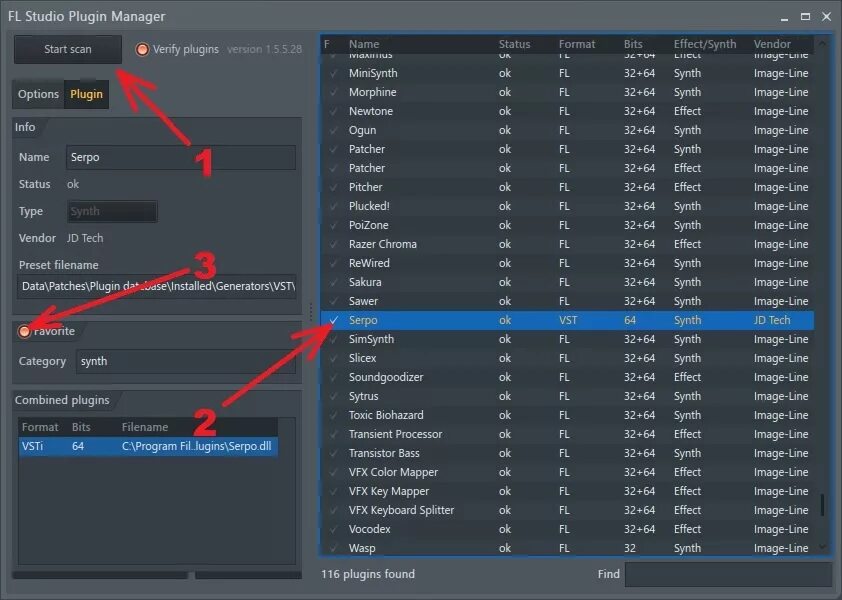Select the Slicex plugin row
842x600 pixels.
pos(568,358)
